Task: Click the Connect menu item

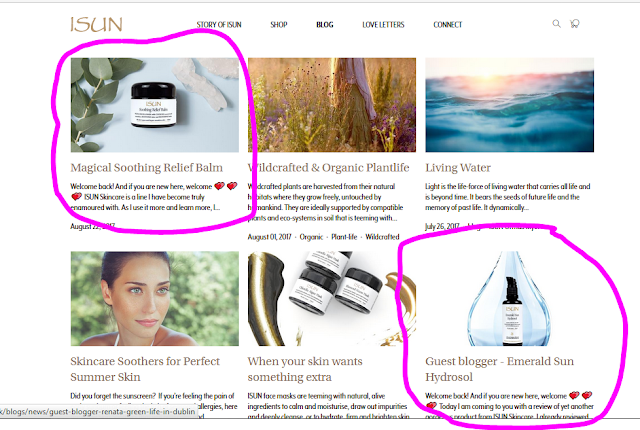Action: (448, 24)
